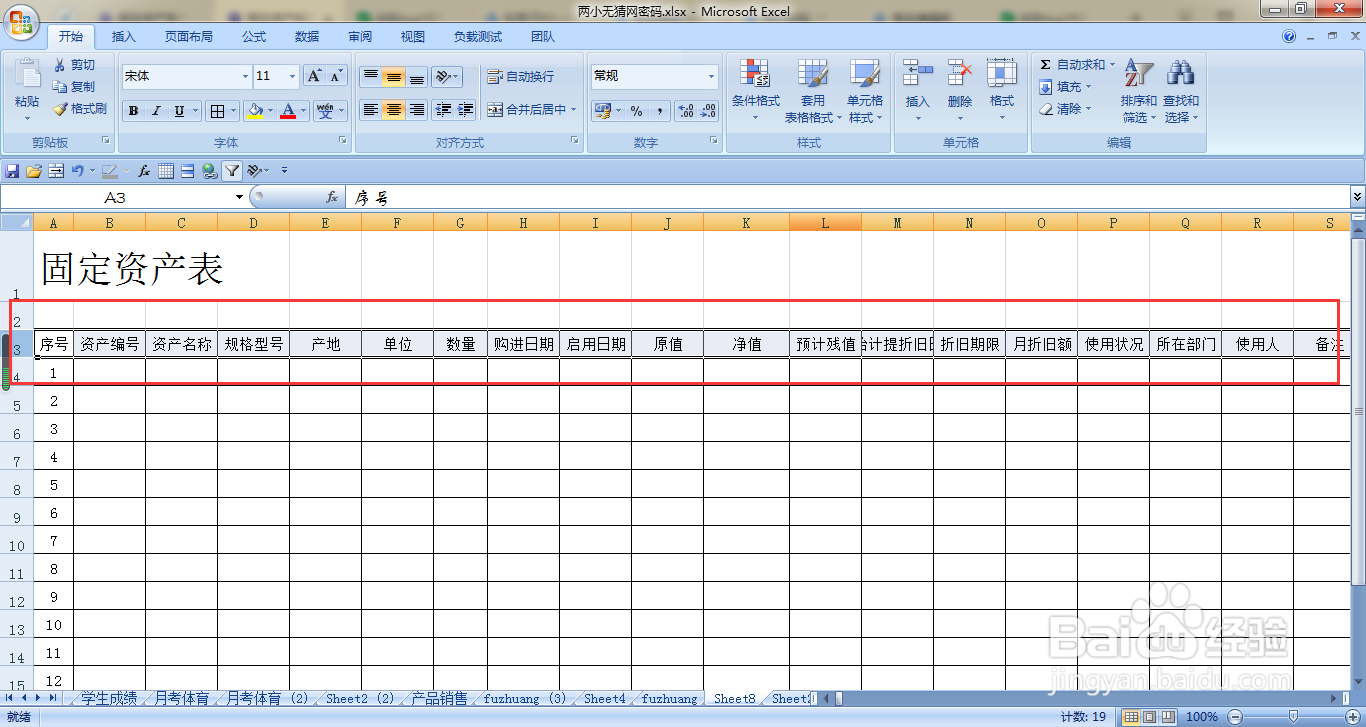Apply the red font color A

pos(289,111)
